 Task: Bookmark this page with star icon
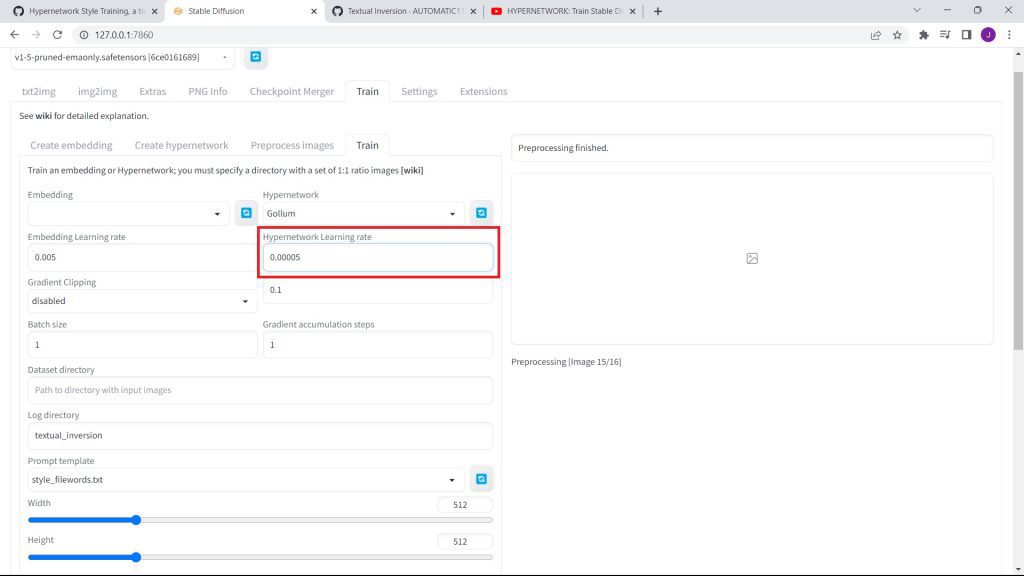[897, 34]
